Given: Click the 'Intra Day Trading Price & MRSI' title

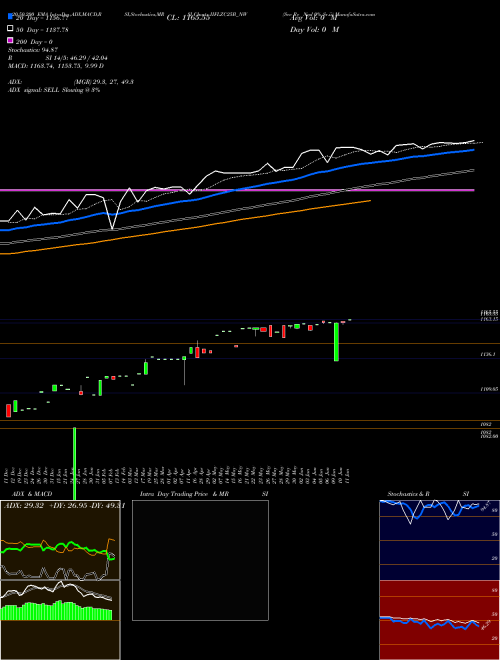Looking at the screenshot, I should tap(204, 494).
